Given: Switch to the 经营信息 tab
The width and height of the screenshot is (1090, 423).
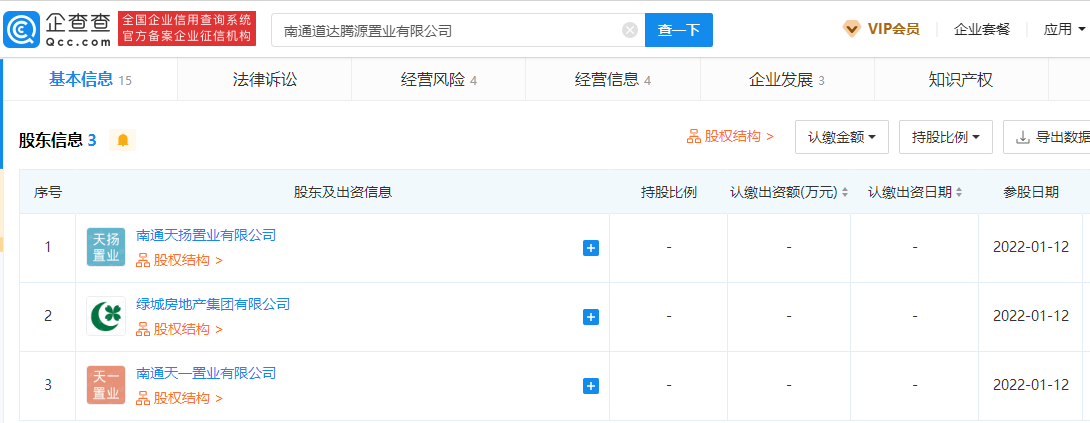Looking at the screenshot, I should pos(612,80).
